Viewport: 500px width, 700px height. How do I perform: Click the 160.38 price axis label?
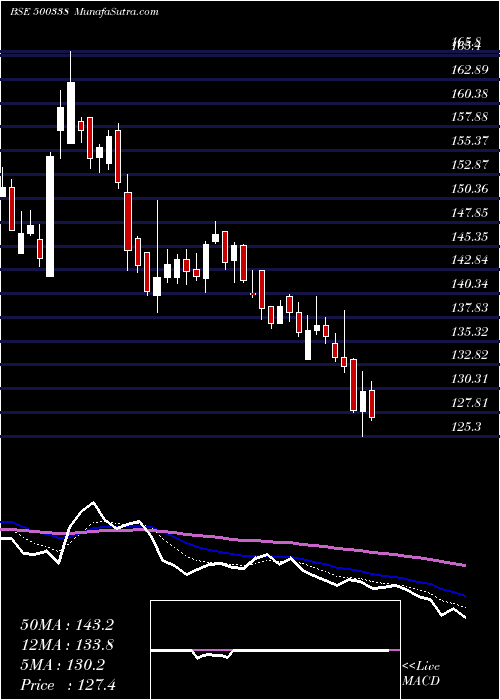(x=469, y=94)
